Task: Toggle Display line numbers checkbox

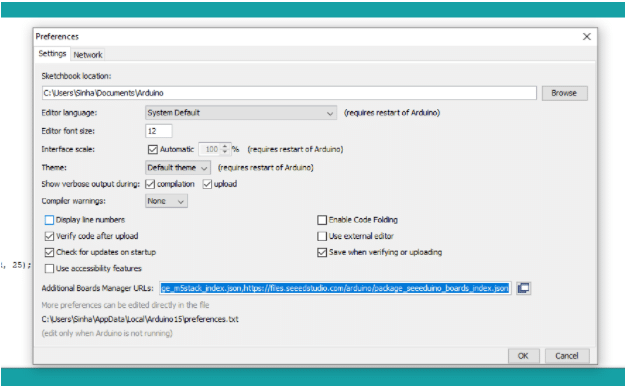Action: point(49,220)
